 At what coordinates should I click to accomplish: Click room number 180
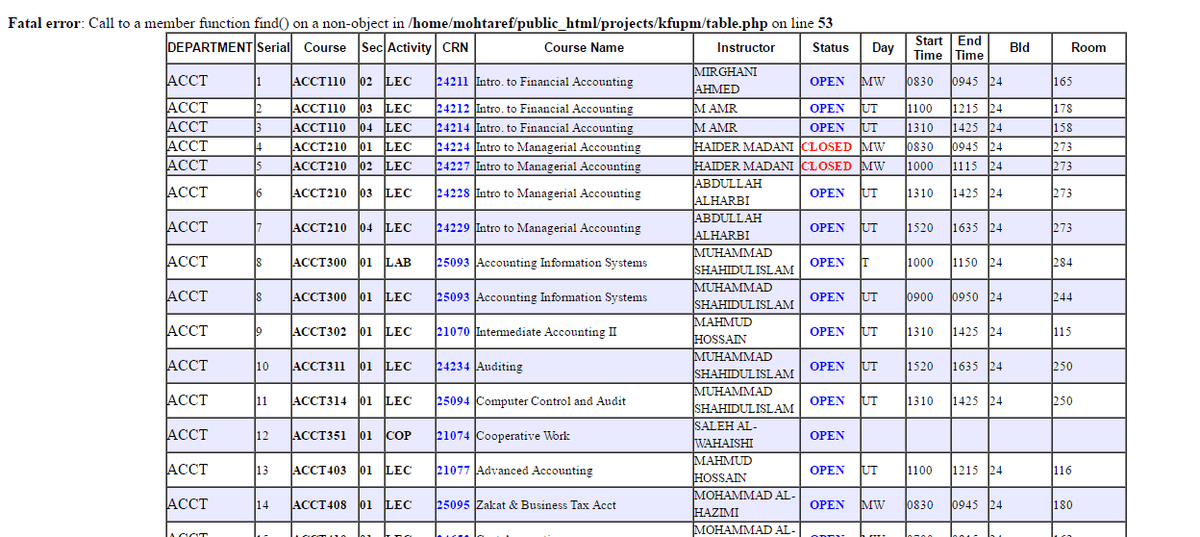[x=1063, y=505]
